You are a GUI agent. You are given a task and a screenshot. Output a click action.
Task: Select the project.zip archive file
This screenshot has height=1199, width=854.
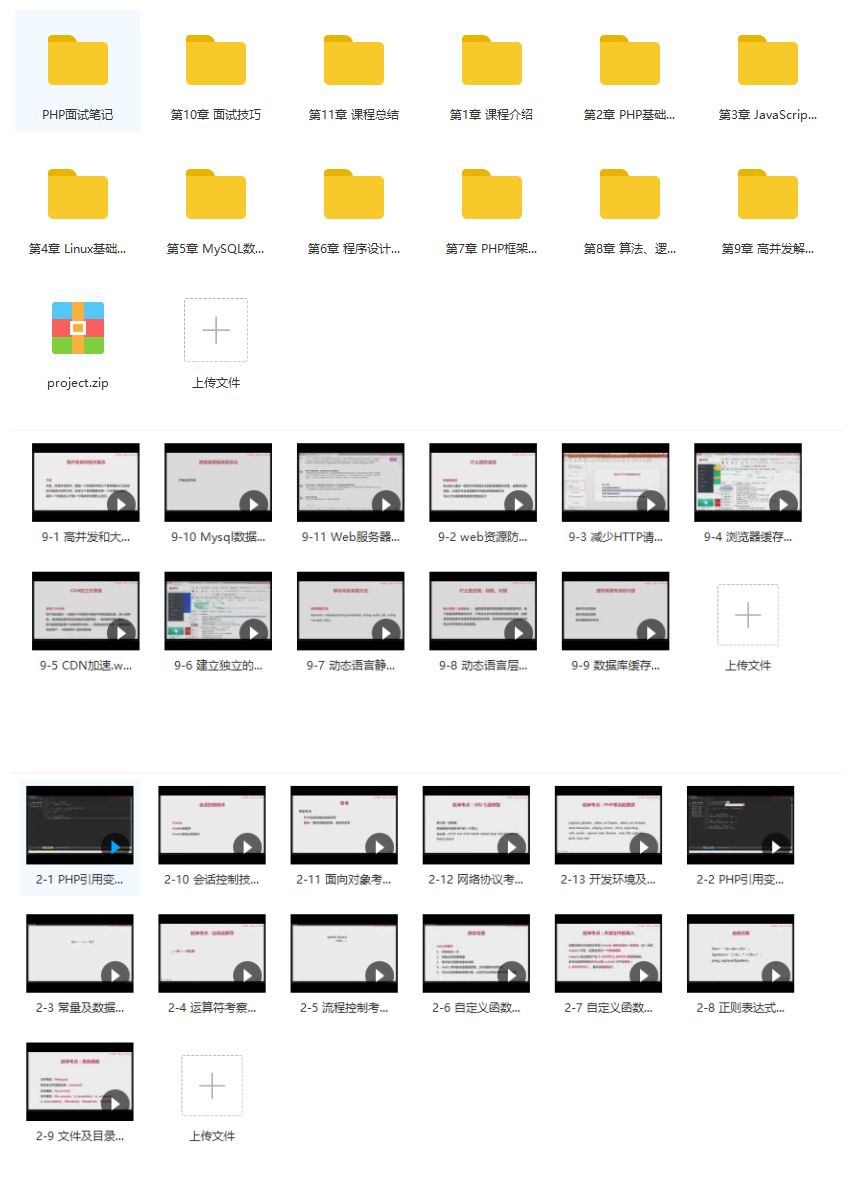(78, 328)
